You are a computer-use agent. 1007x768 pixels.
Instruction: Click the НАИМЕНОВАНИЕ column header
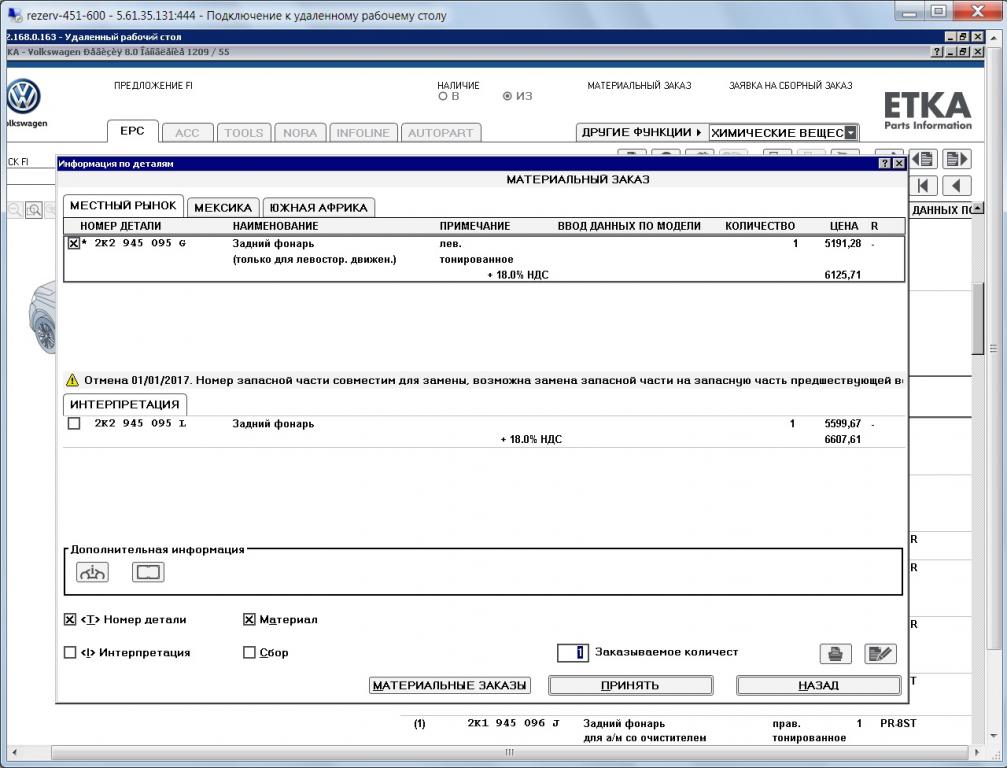[x=276, y=226]
